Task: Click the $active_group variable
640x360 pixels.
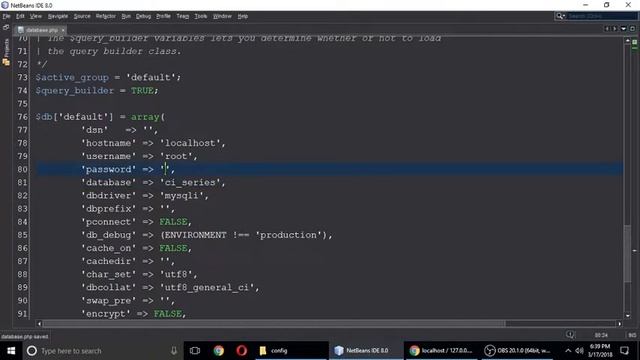Action: coord(72,78)
